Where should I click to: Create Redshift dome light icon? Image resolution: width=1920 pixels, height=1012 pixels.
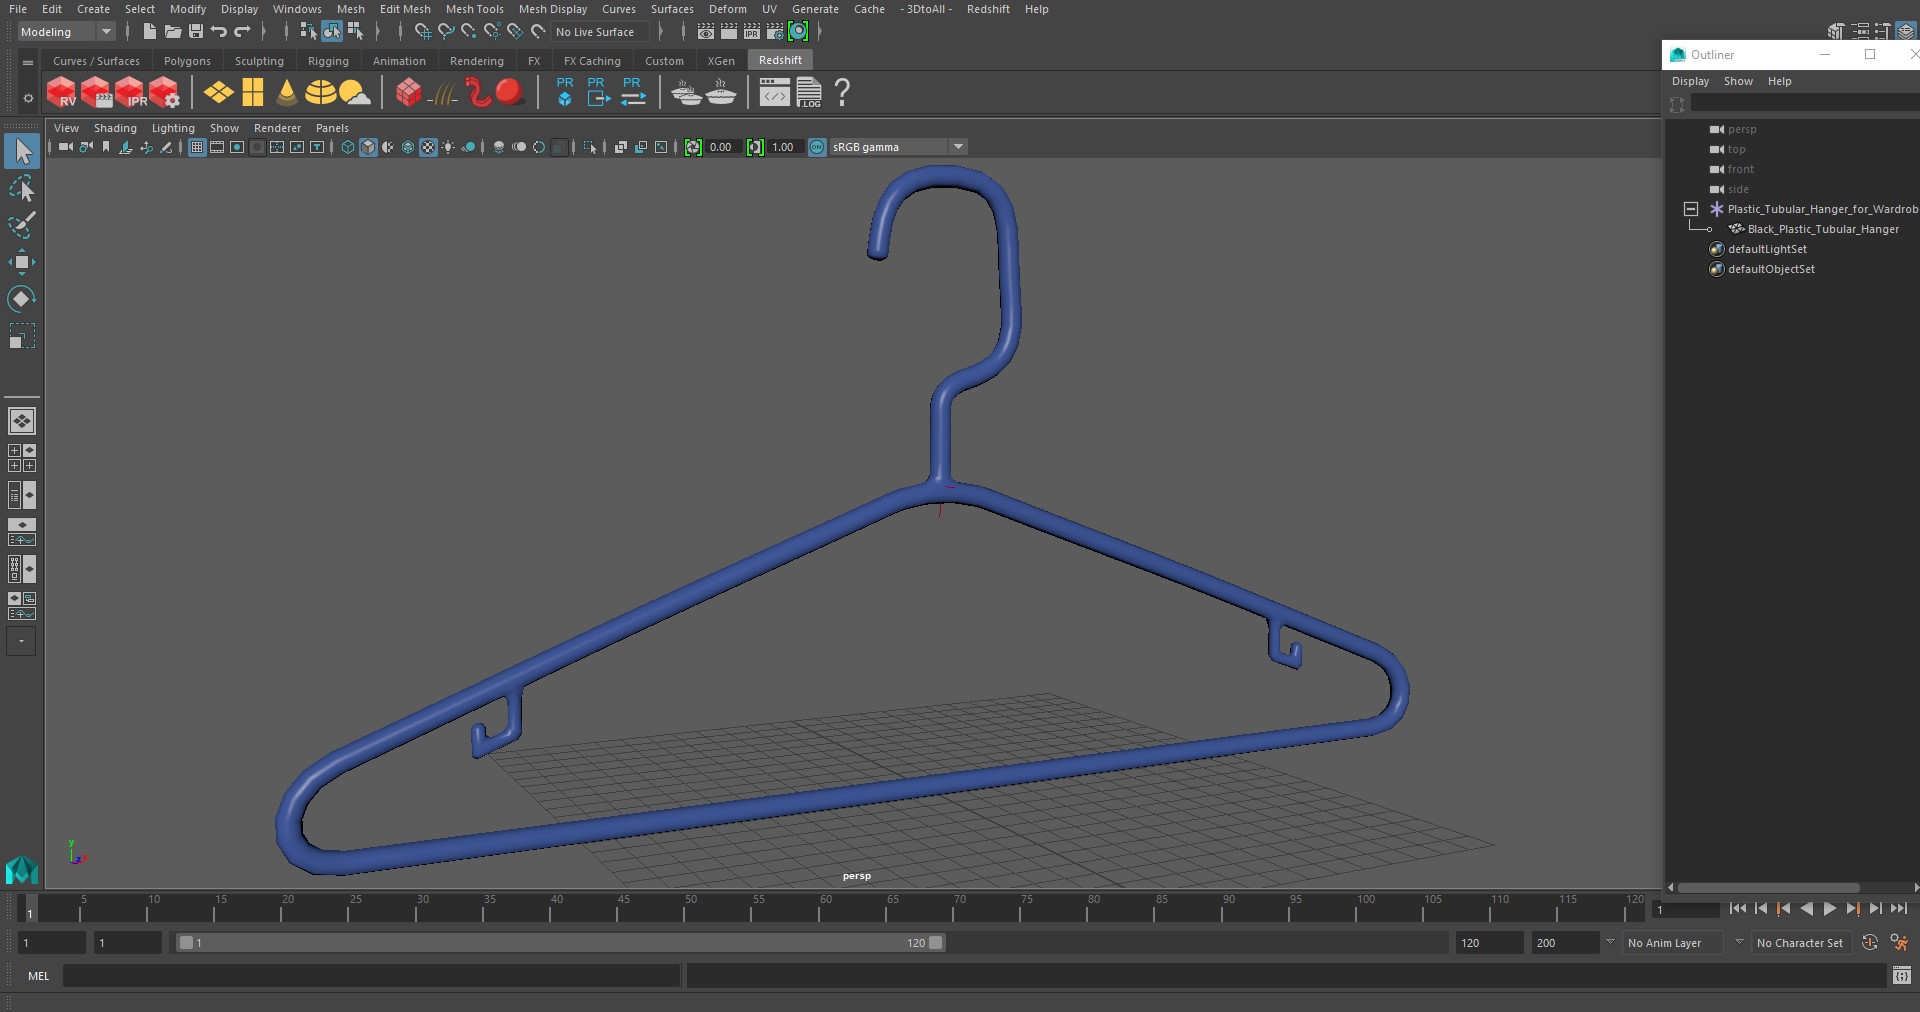(320, 93)
